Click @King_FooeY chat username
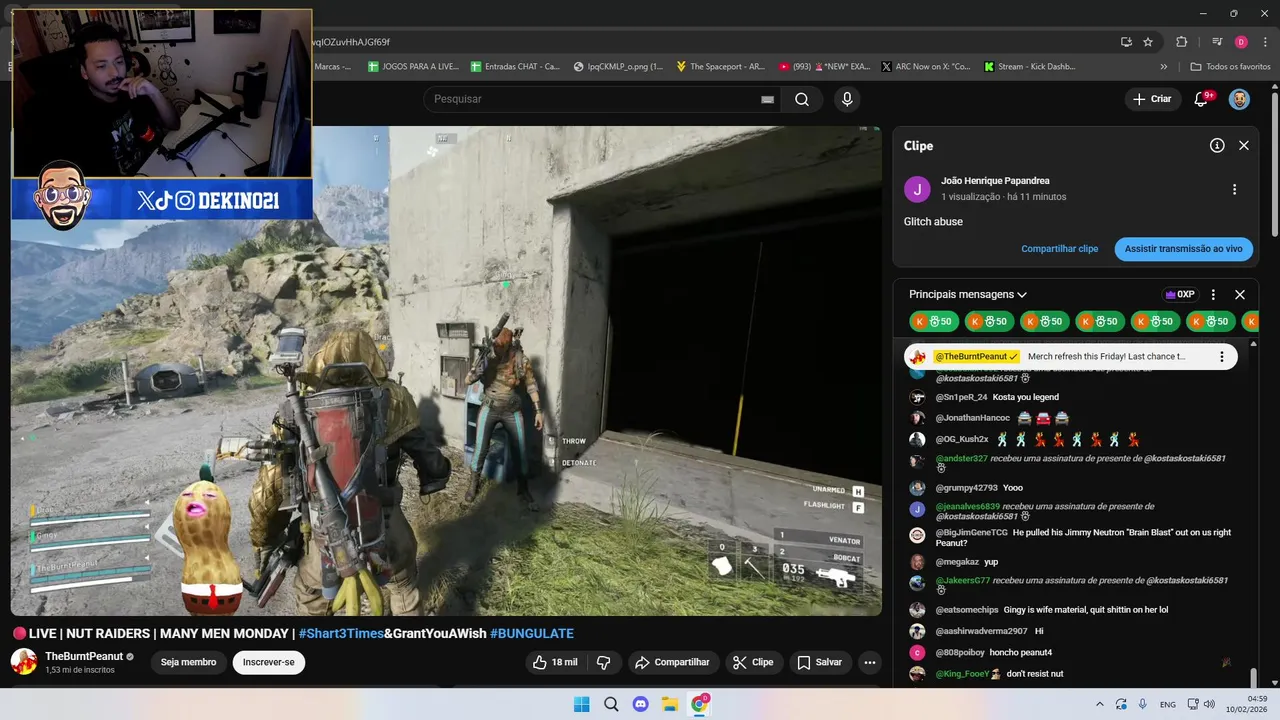This screenshot has width=1280, height=720. coord(962,674)
